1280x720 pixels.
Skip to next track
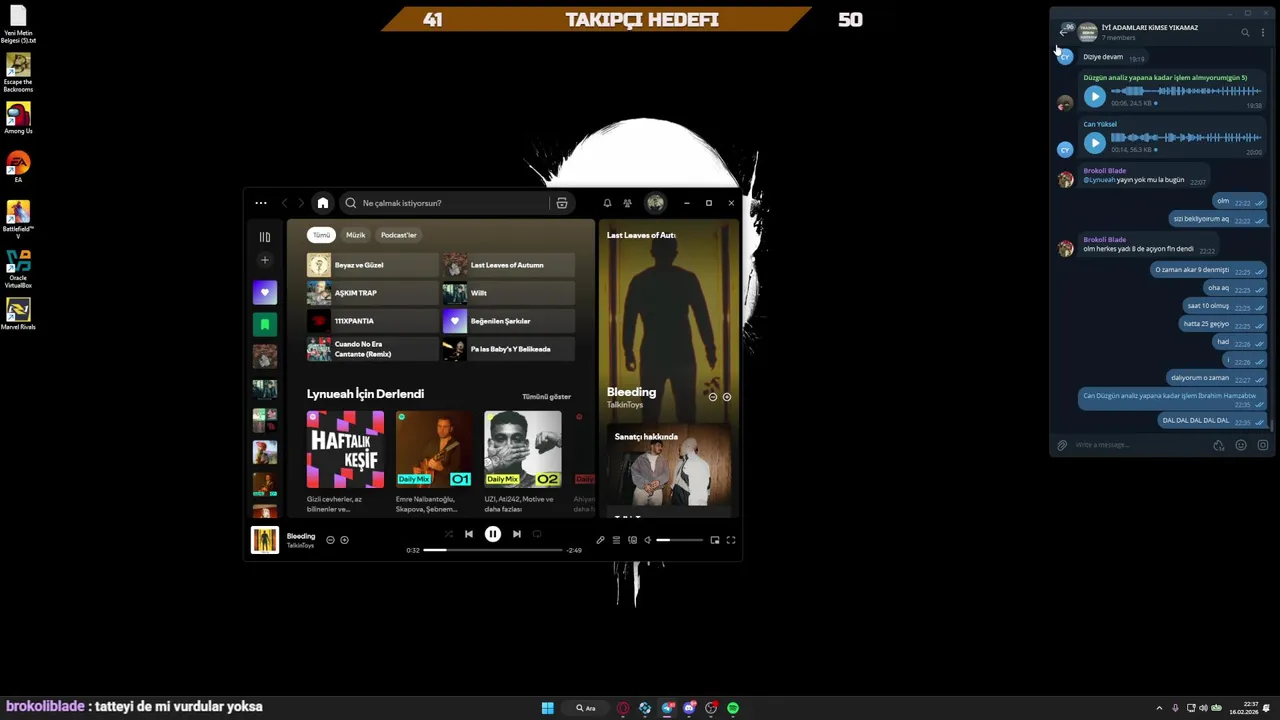click(x=517, y=534)
